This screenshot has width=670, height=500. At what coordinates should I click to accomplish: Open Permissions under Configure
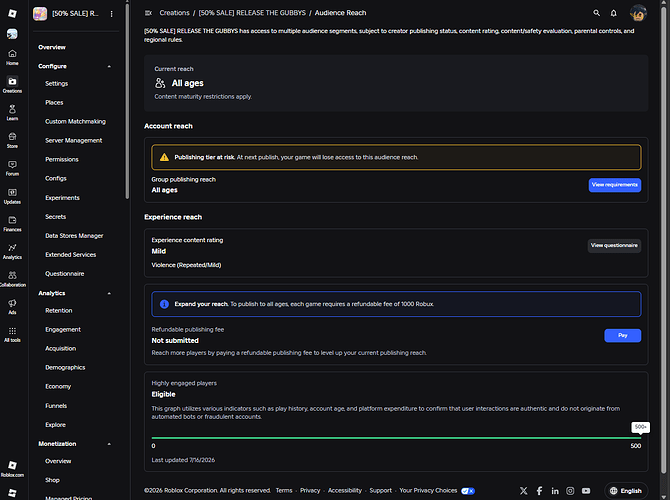pyautogui.click(x=62, y=159)
